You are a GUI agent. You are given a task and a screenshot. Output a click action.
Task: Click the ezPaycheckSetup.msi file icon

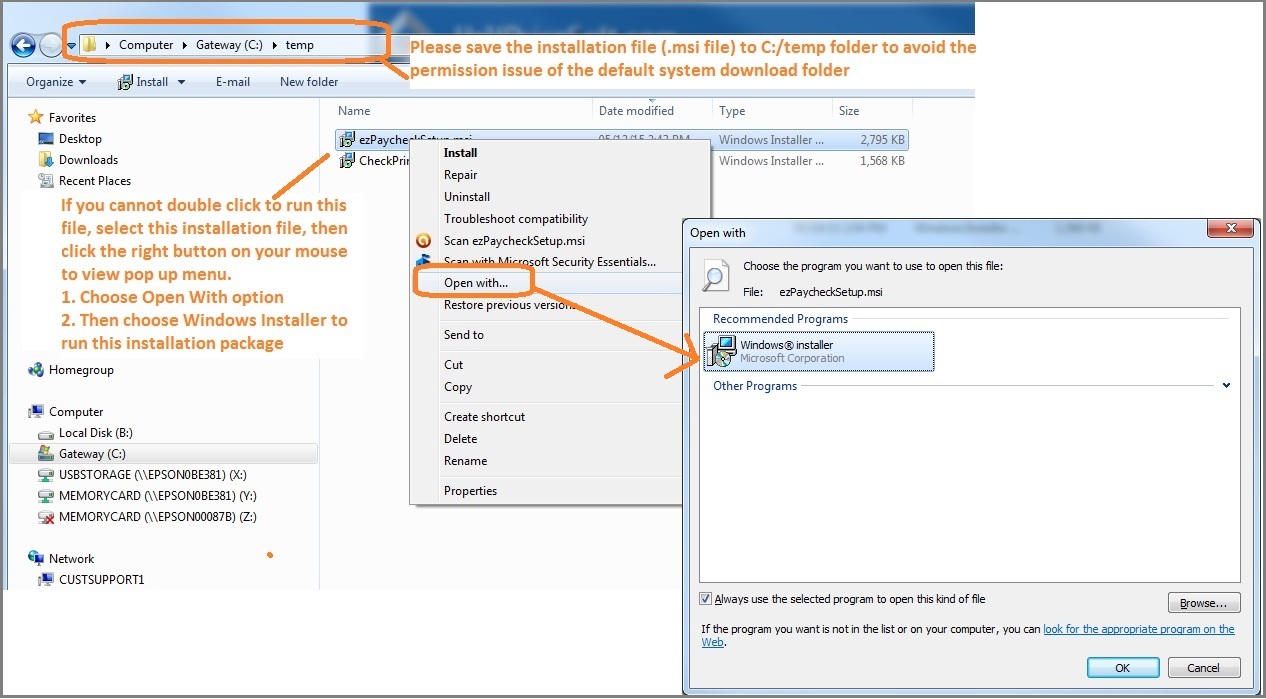347,140
